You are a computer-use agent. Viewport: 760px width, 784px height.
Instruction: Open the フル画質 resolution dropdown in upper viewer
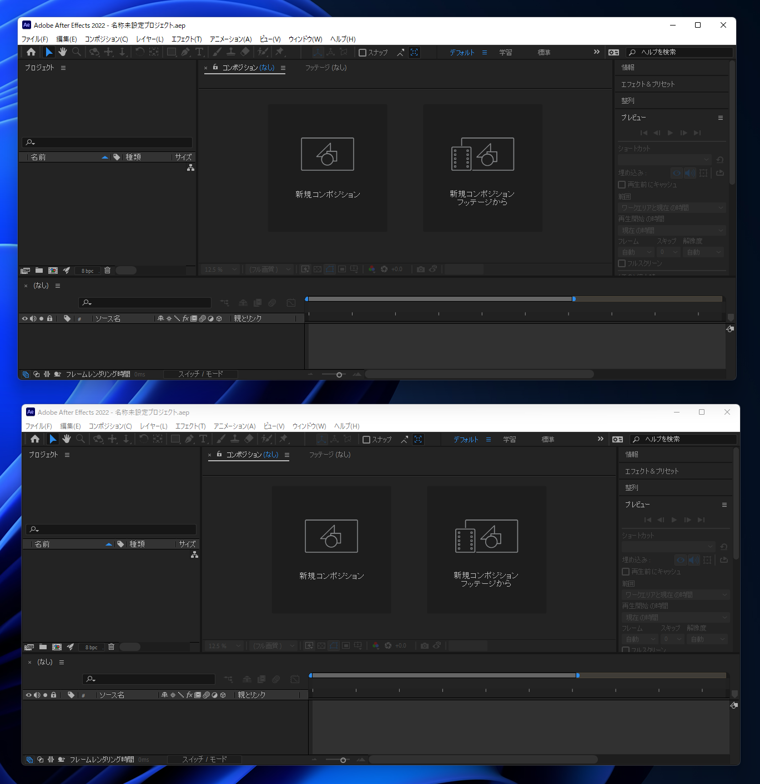pos(270,270)
